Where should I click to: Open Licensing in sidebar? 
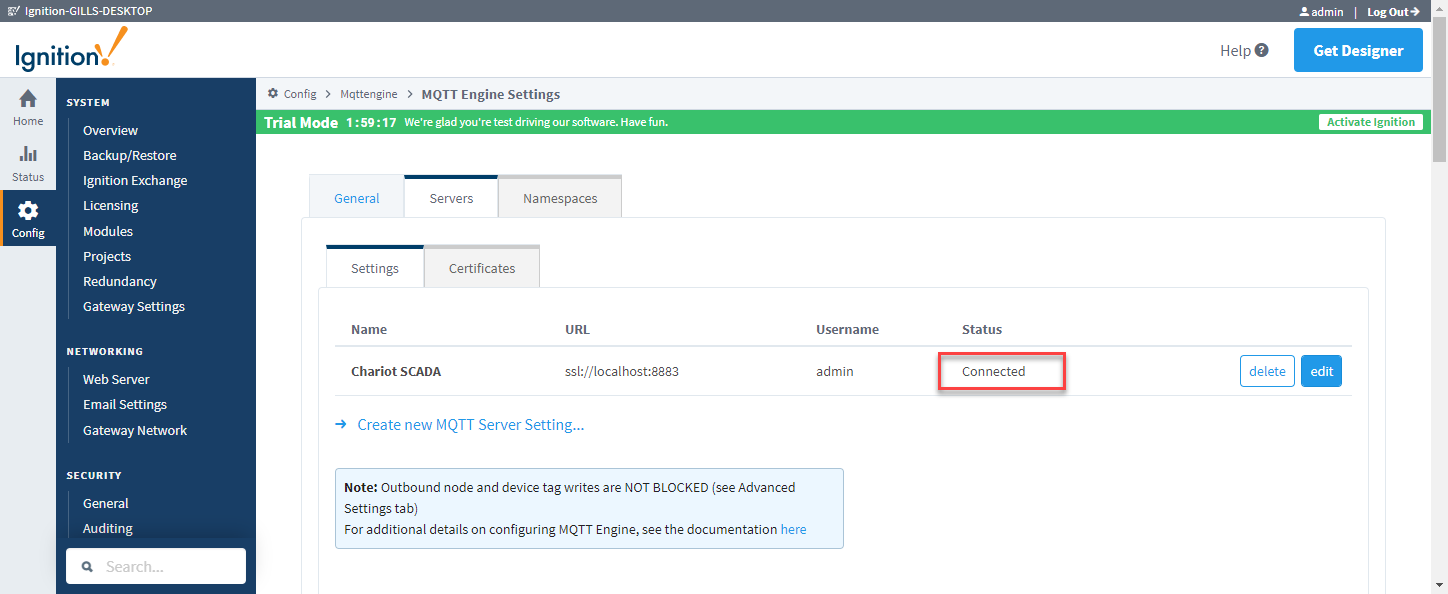pos(111,205)
